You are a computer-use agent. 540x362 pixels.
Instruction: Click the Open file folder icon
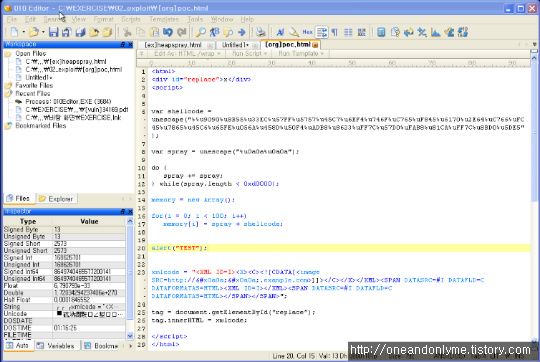[34, 32]
